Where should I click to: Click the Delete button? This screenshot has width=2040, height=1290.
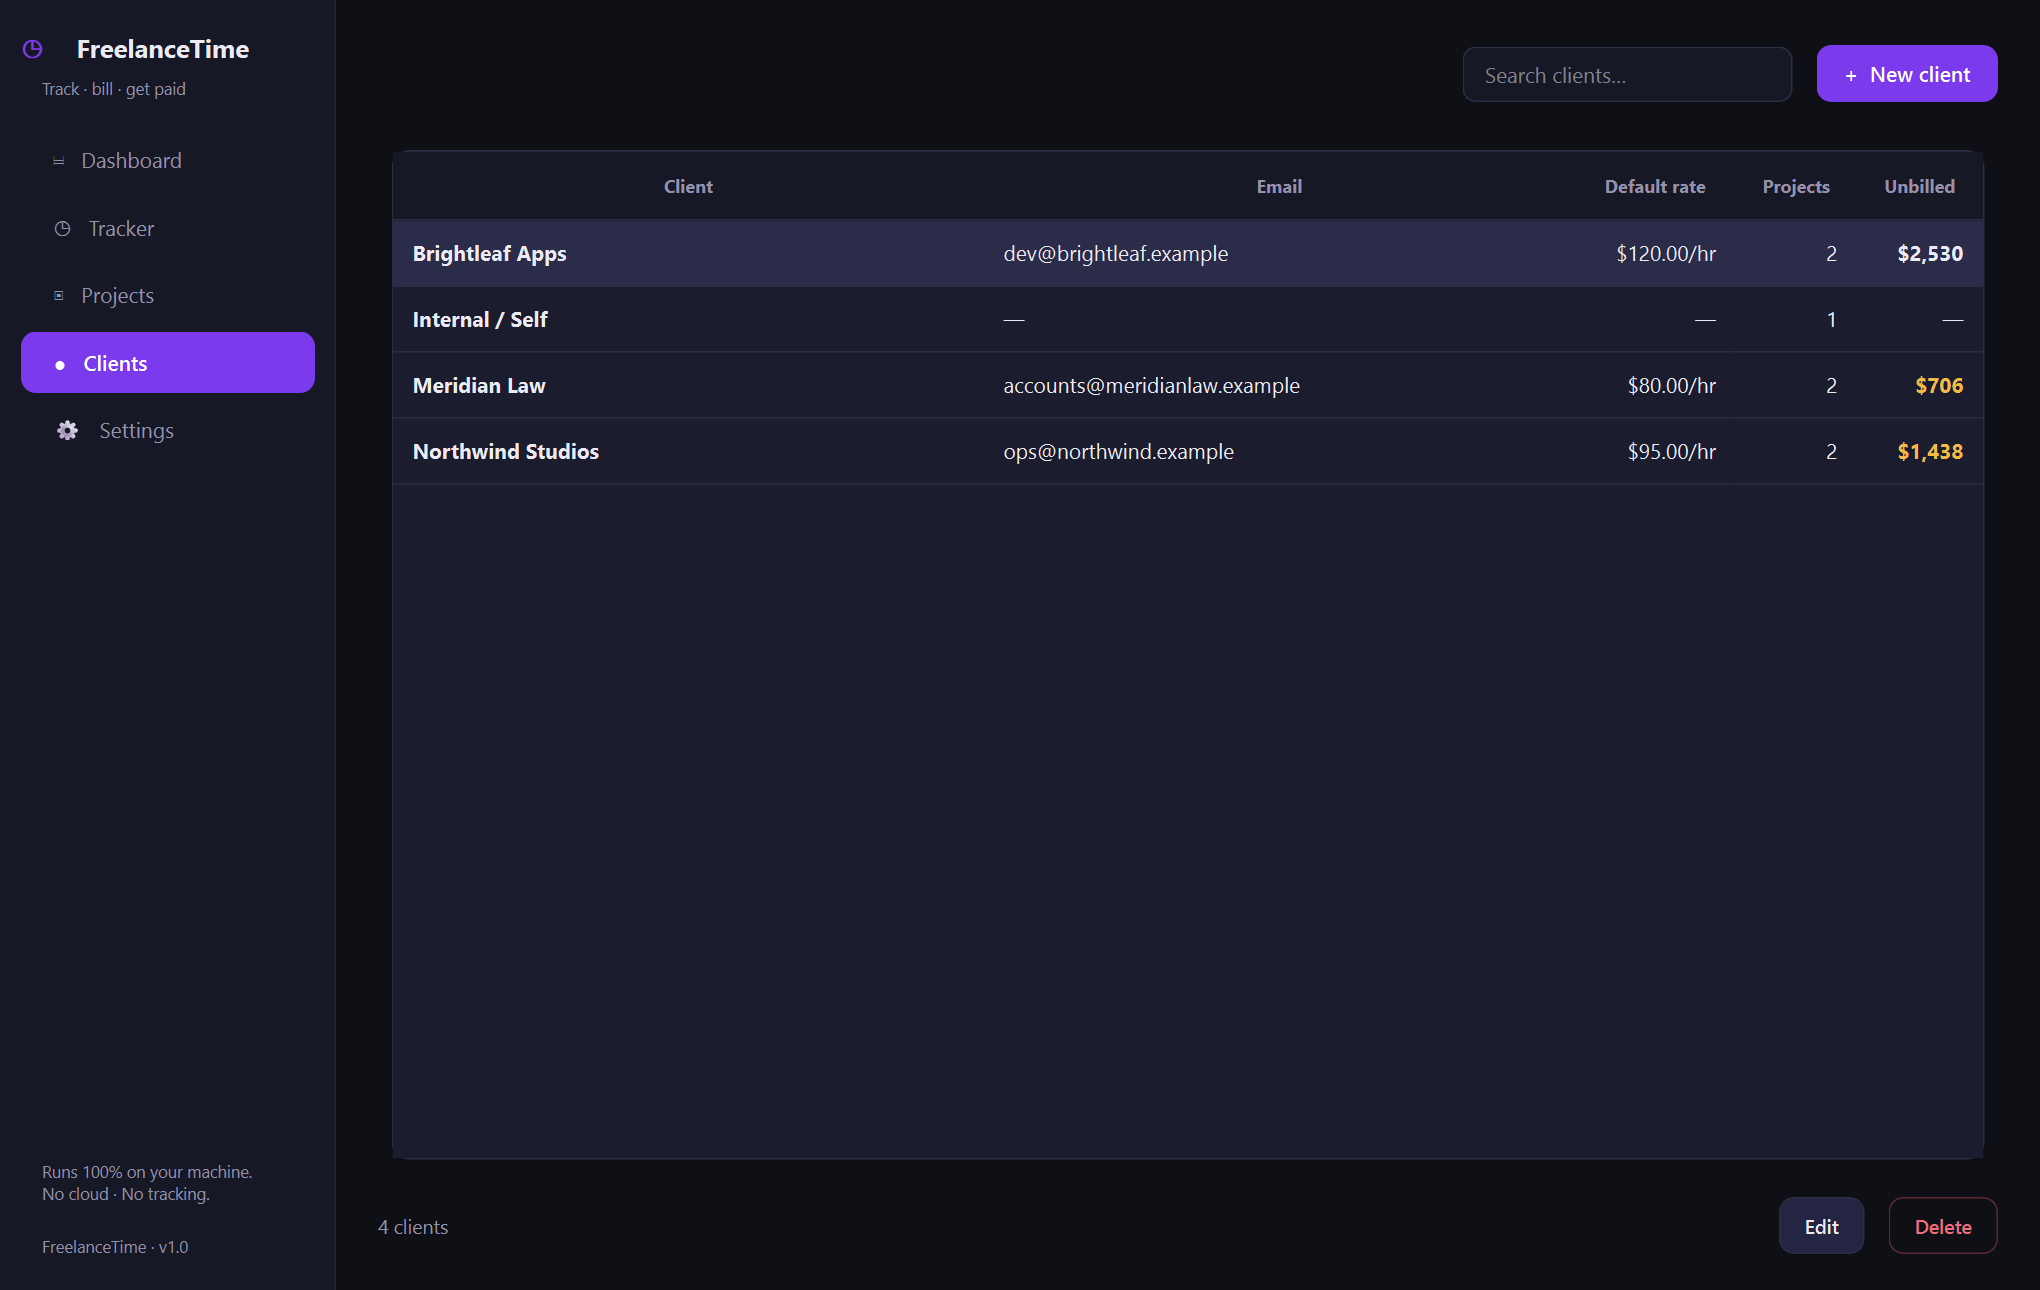click(x=1943, y=1226)
